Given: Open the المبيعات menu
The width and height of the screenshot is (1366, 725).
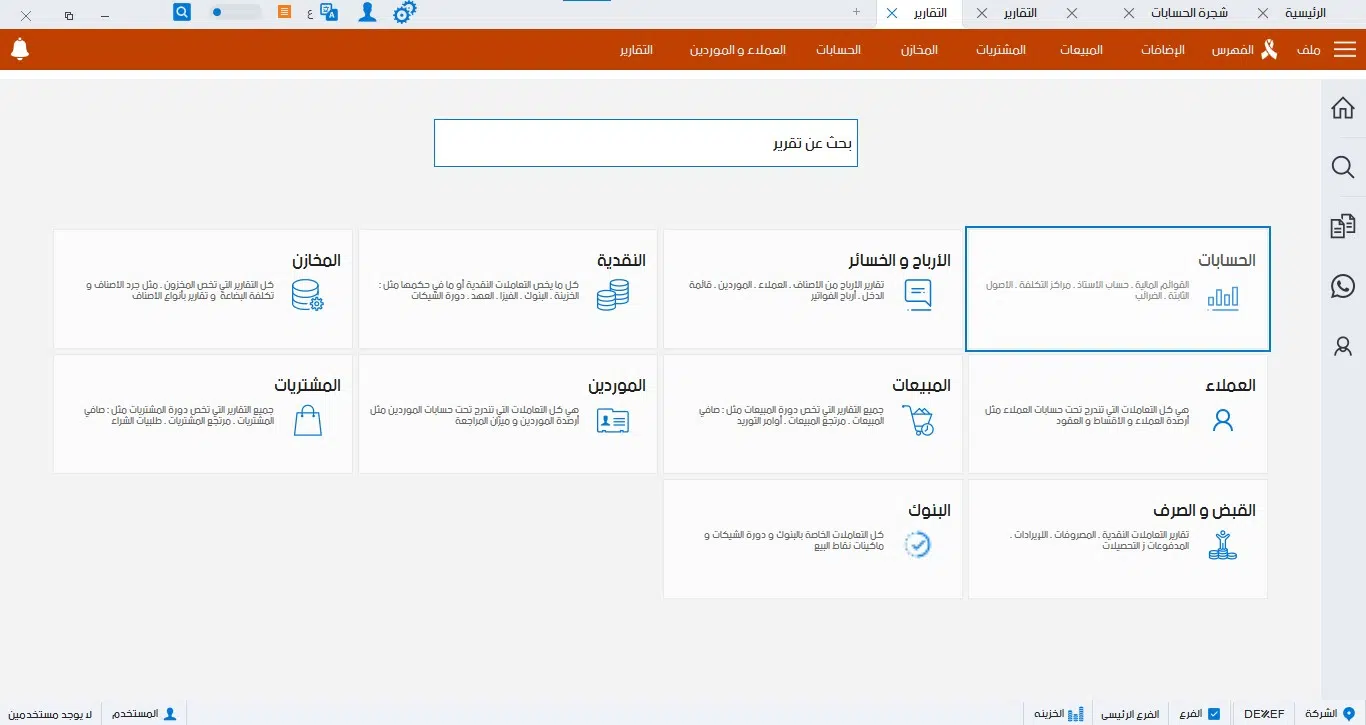Looking at the screenshot, I should (1081, 49).
